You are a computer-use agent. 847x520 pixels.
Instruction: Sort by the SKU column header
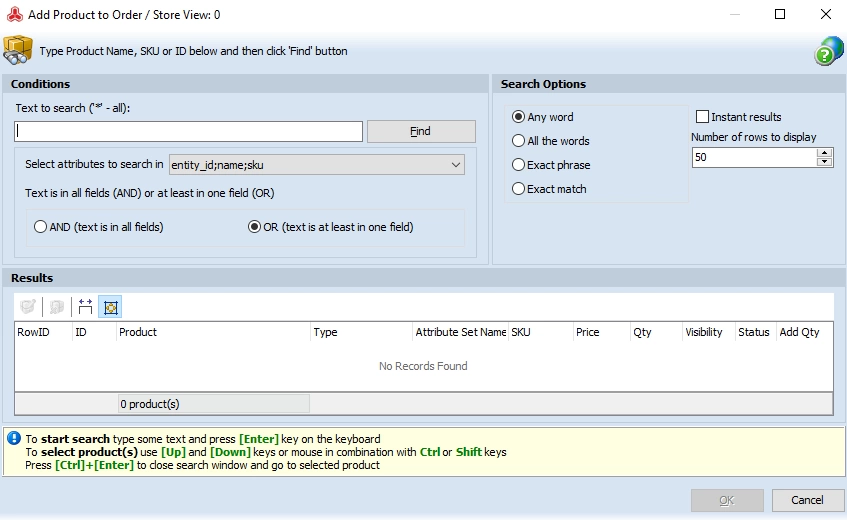tap(540, 332)
